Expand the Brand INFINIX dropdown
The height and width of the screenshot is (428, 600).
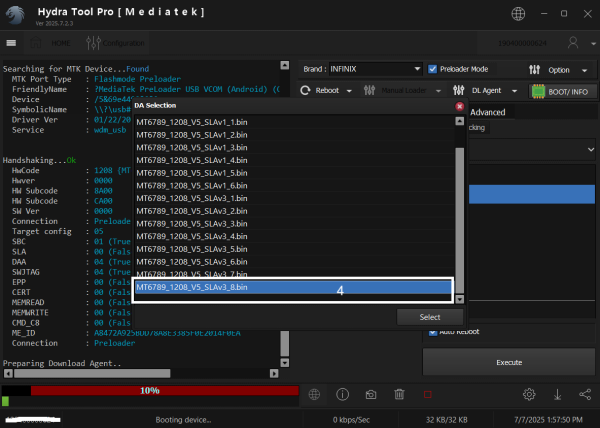point(417,69)
